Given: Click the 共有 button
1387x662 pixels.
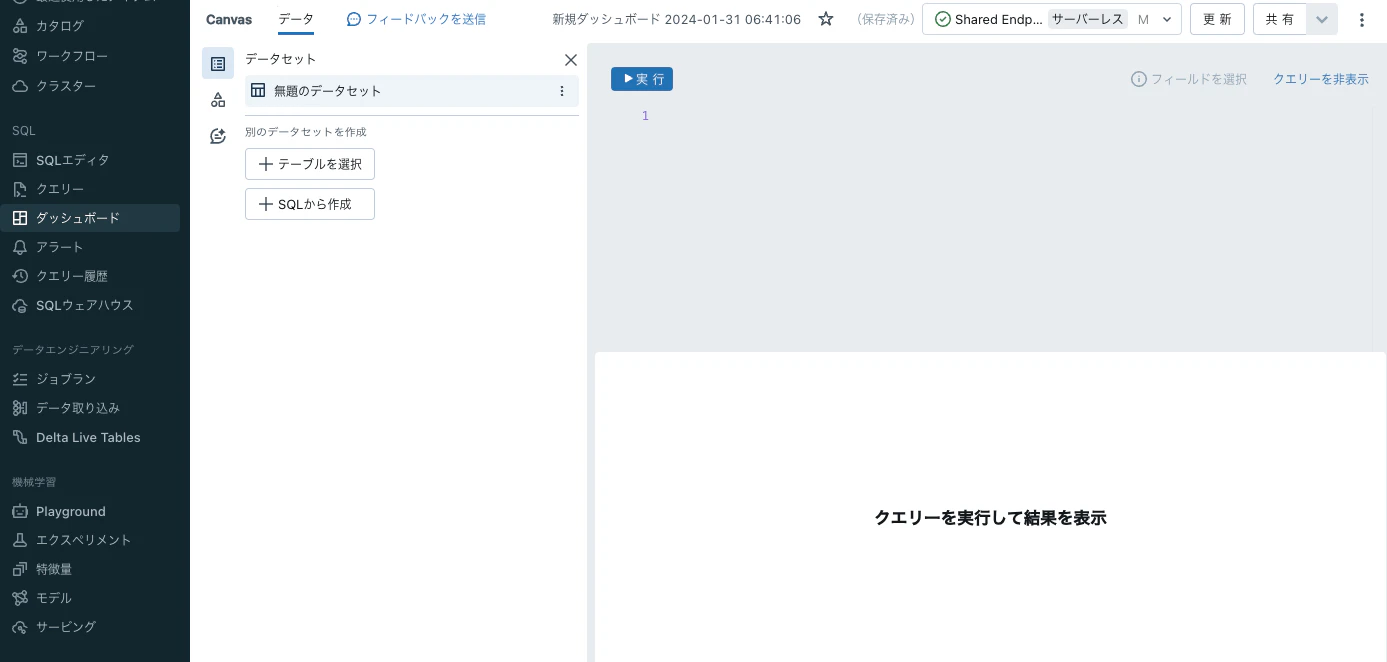Looking at the screenshot, I should [1280, 19].
